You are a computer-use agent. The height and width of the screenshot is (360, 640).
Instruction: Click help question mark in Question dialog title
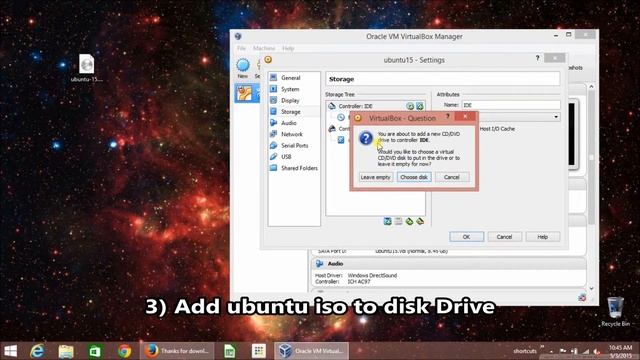coord(447,117)
